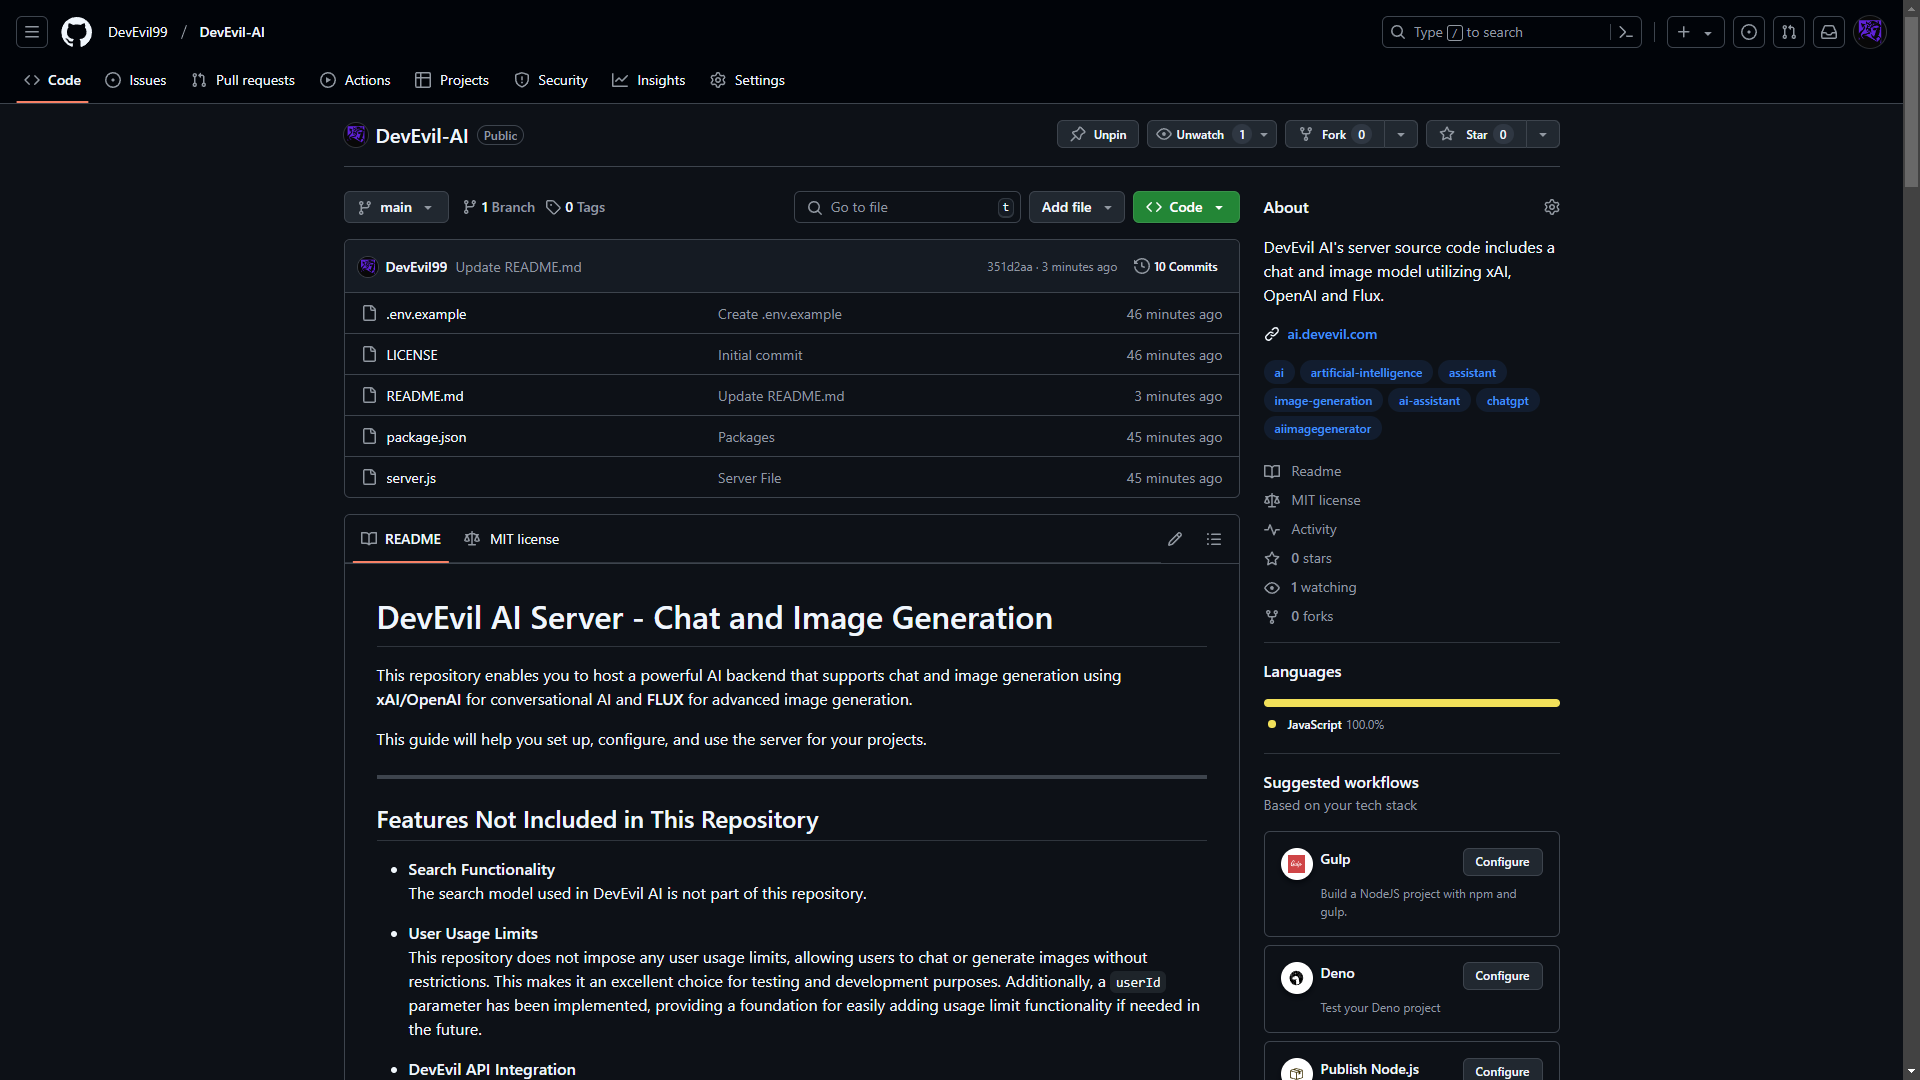Viewport: 1920px width, 1080px height.
Task: Click the server.js file entry
Action: click(x=410, y=476)
